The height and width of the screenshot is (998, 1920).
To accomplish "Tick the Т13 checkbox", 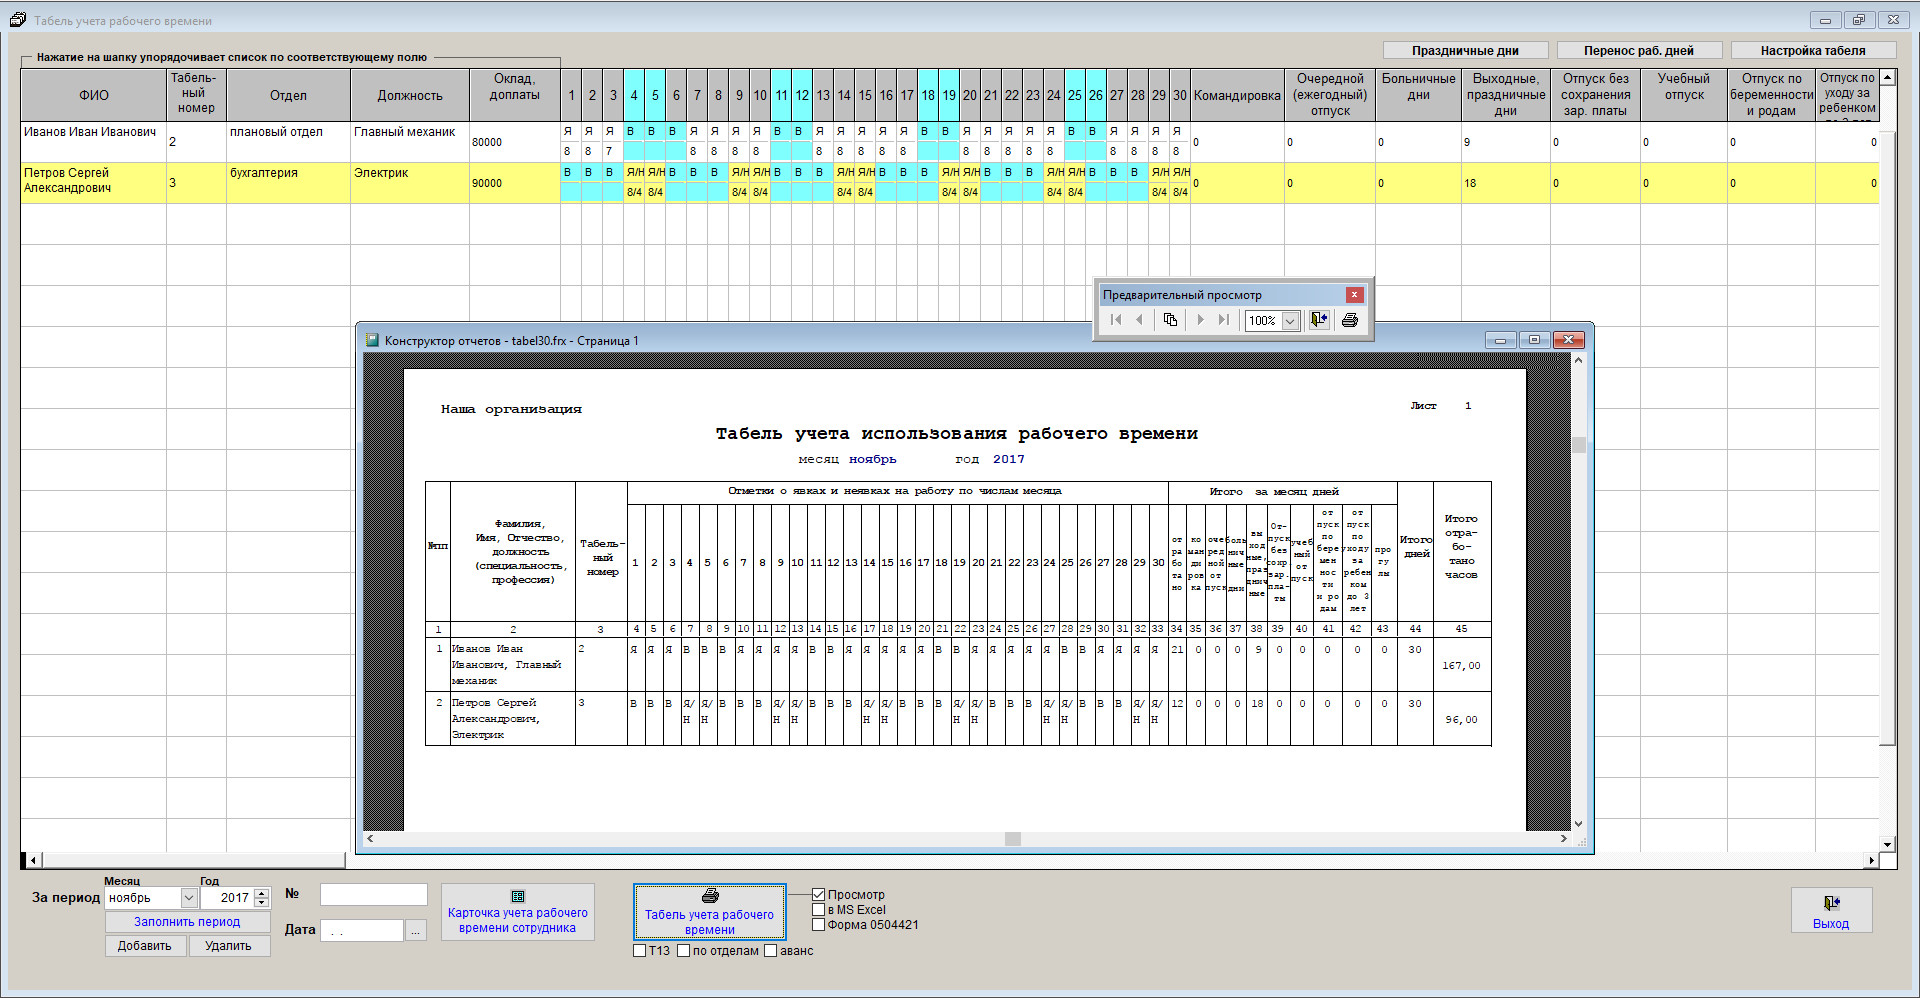I will [640, 951].
